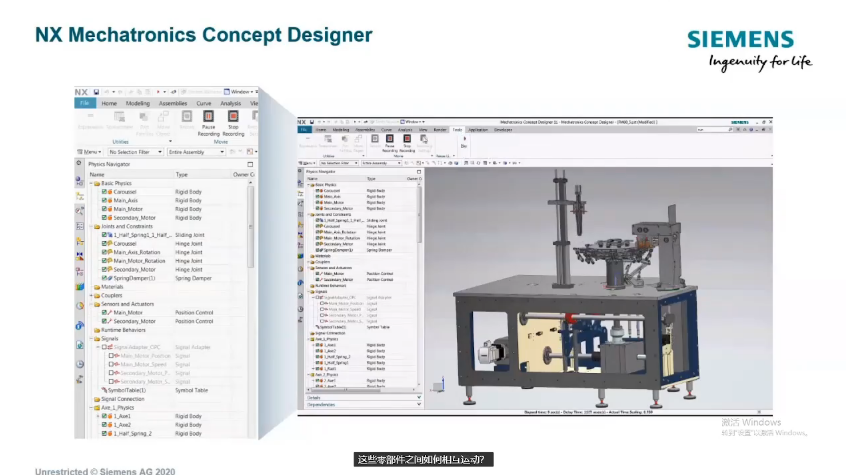This screenshot has height=475, width=846.
Task: Maximize the Physics Navigator in the magnified panel
Action: pyautogui.click(x=250, y=164)
